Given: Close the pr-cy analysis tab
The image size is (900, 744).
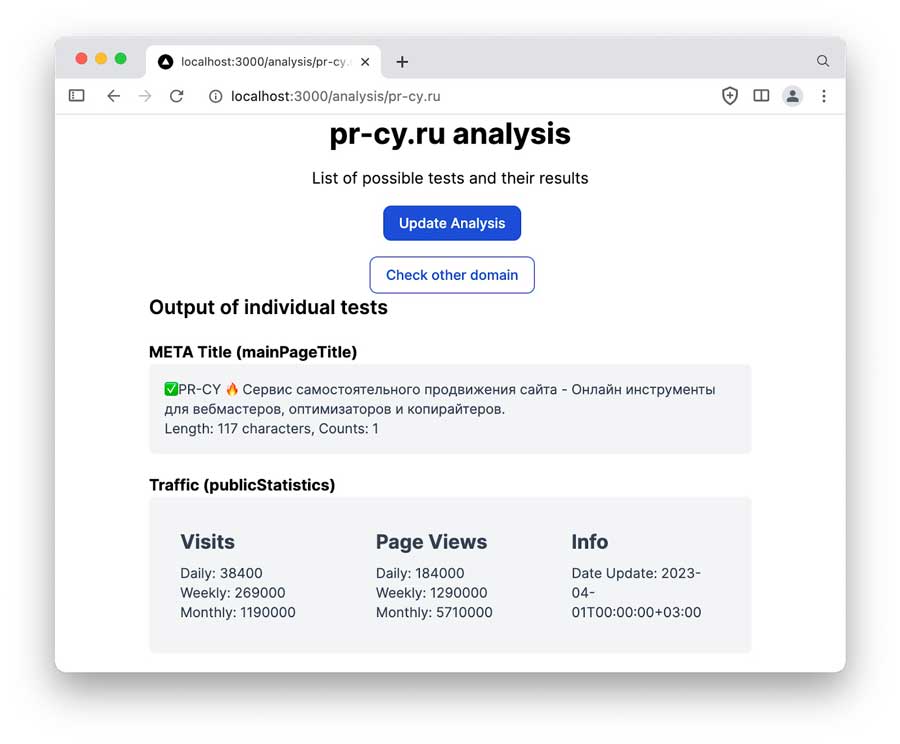Looking at the screenshot, I should click(365, 61).
